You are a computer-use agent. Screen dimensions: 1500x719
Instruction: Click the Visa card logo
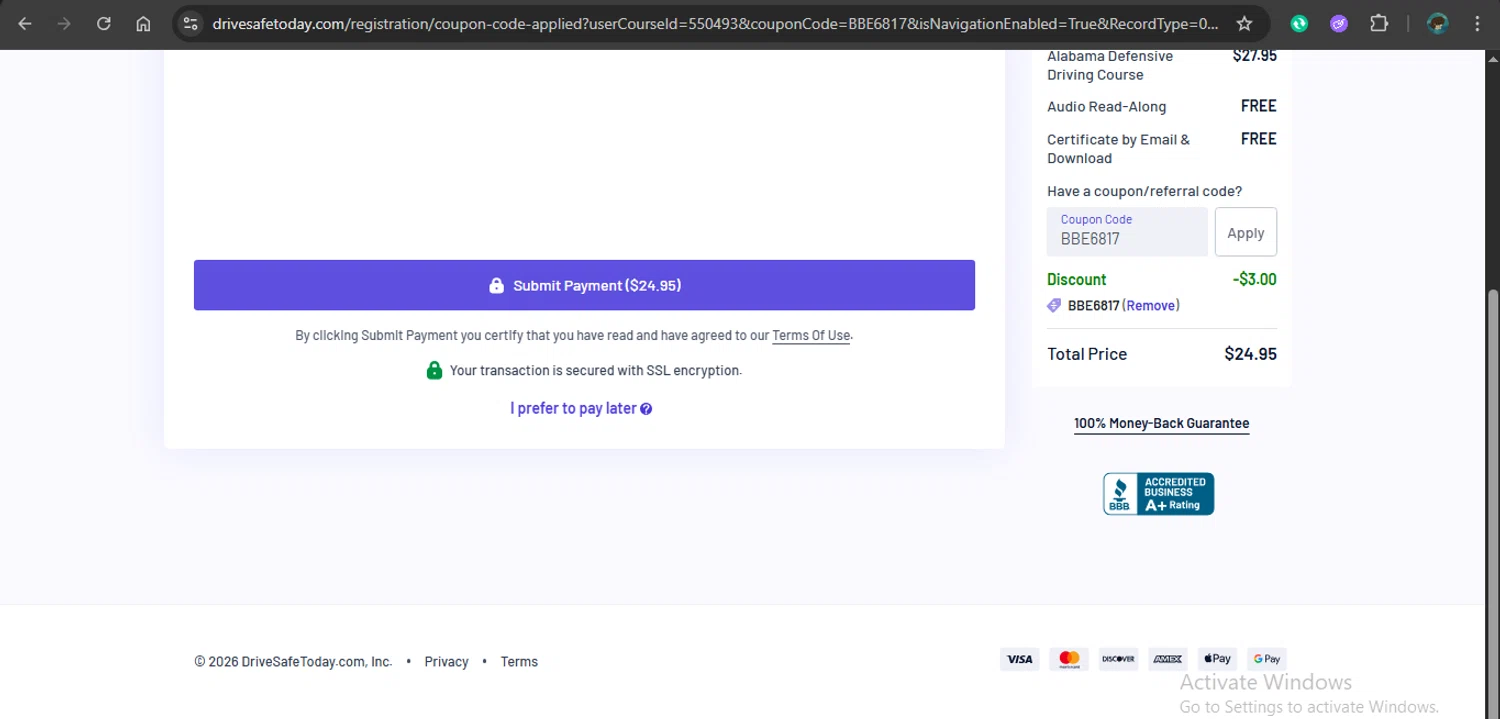click(x=1019, y=659)
